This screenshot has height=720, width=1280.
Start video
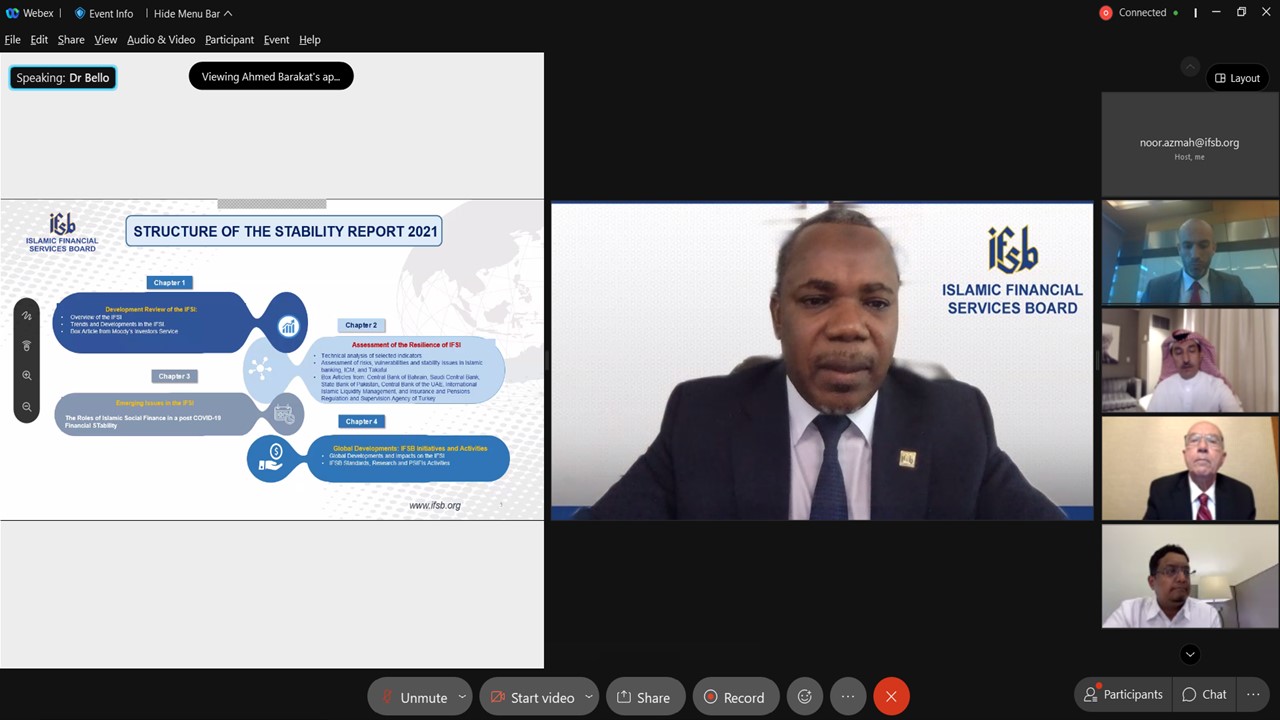coord(531,697)
